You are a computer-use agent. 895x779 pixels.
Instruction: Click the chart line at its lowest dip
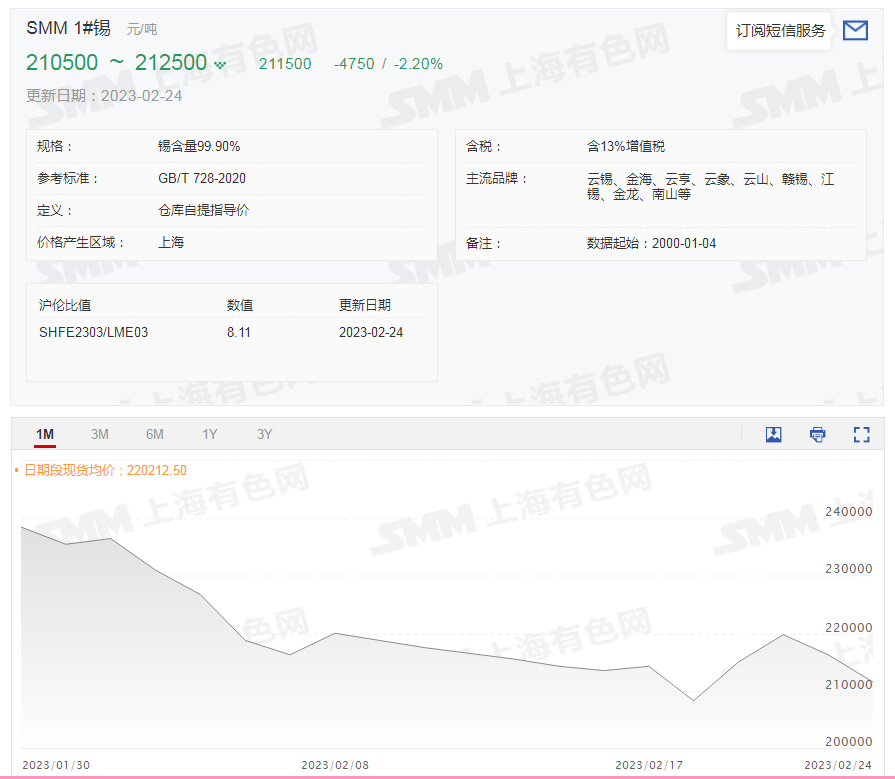click(694, 700)
